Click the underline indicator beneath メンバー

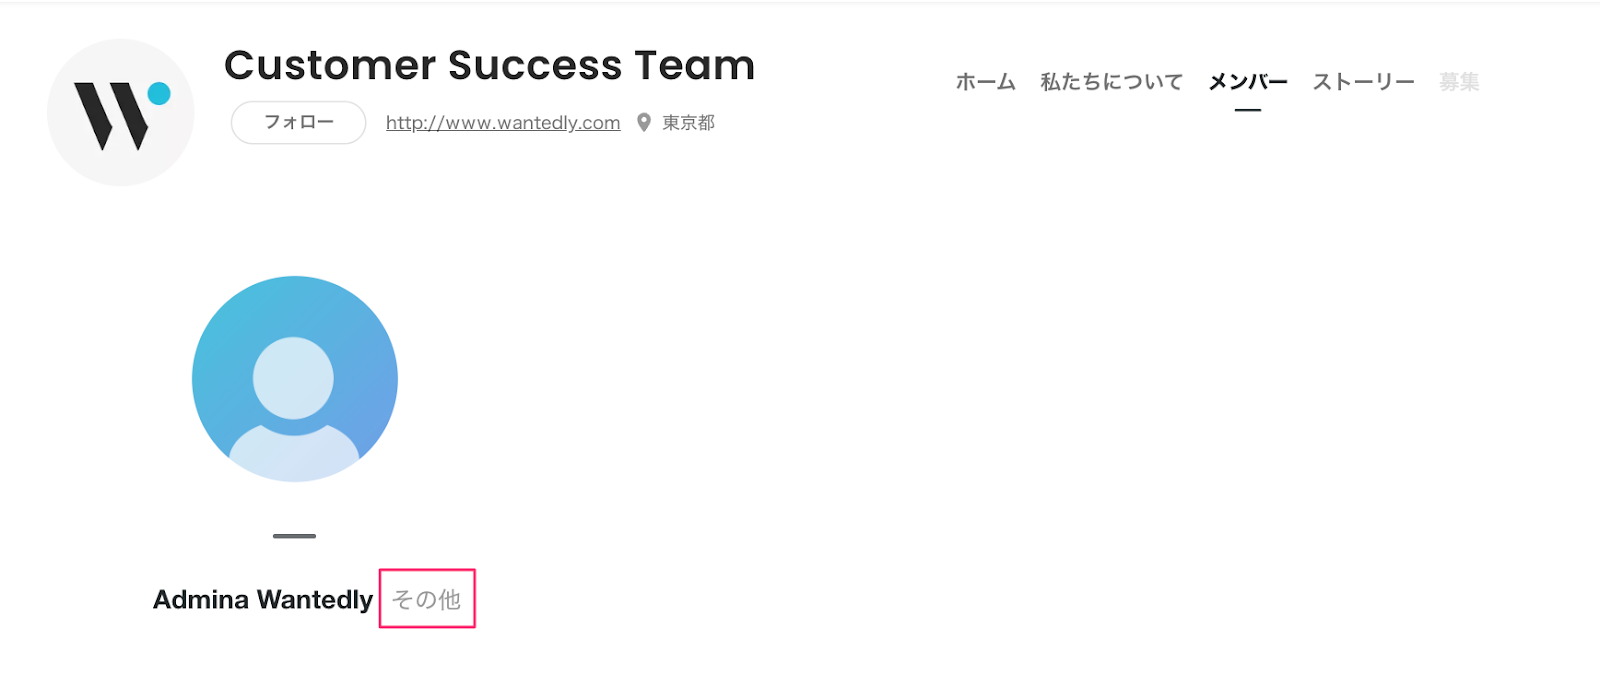pyautogui.click(x=1248, y=110)
